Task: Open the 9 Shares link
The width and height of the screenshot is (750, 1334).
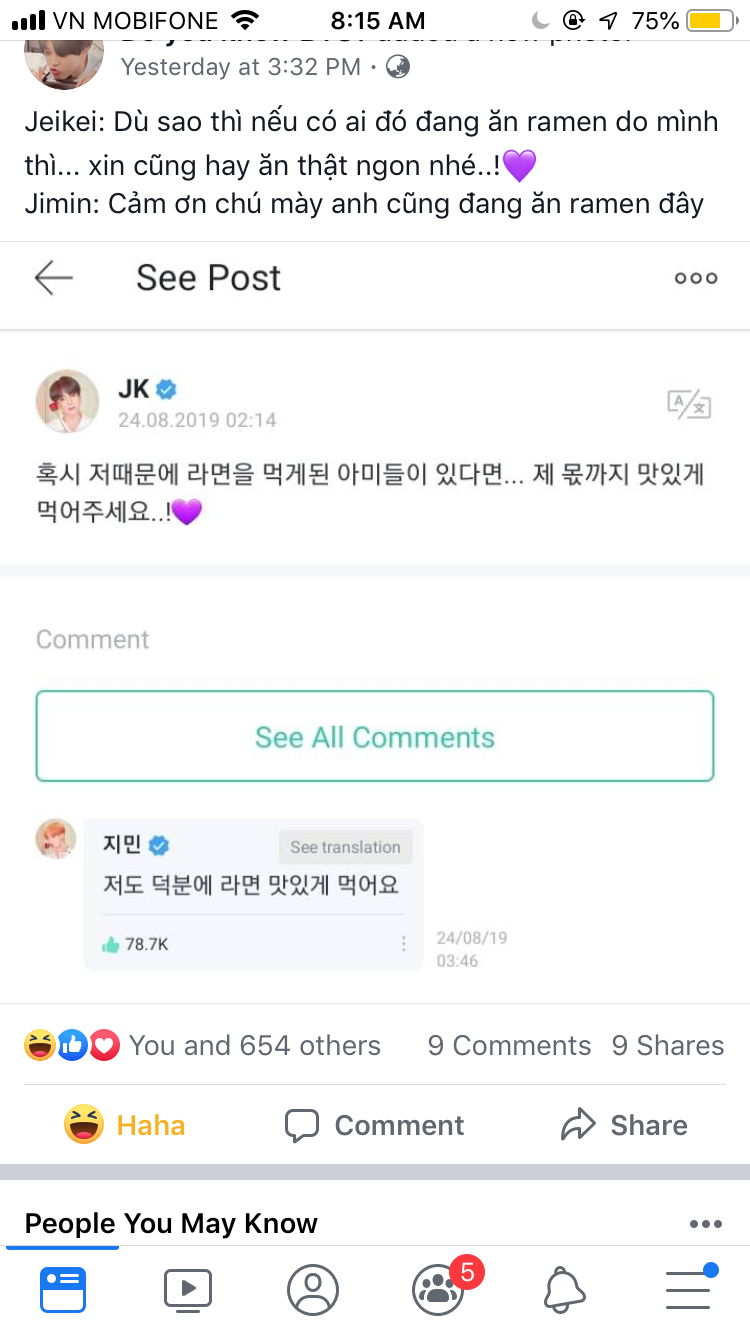Action: click(x=668, y=1046)
